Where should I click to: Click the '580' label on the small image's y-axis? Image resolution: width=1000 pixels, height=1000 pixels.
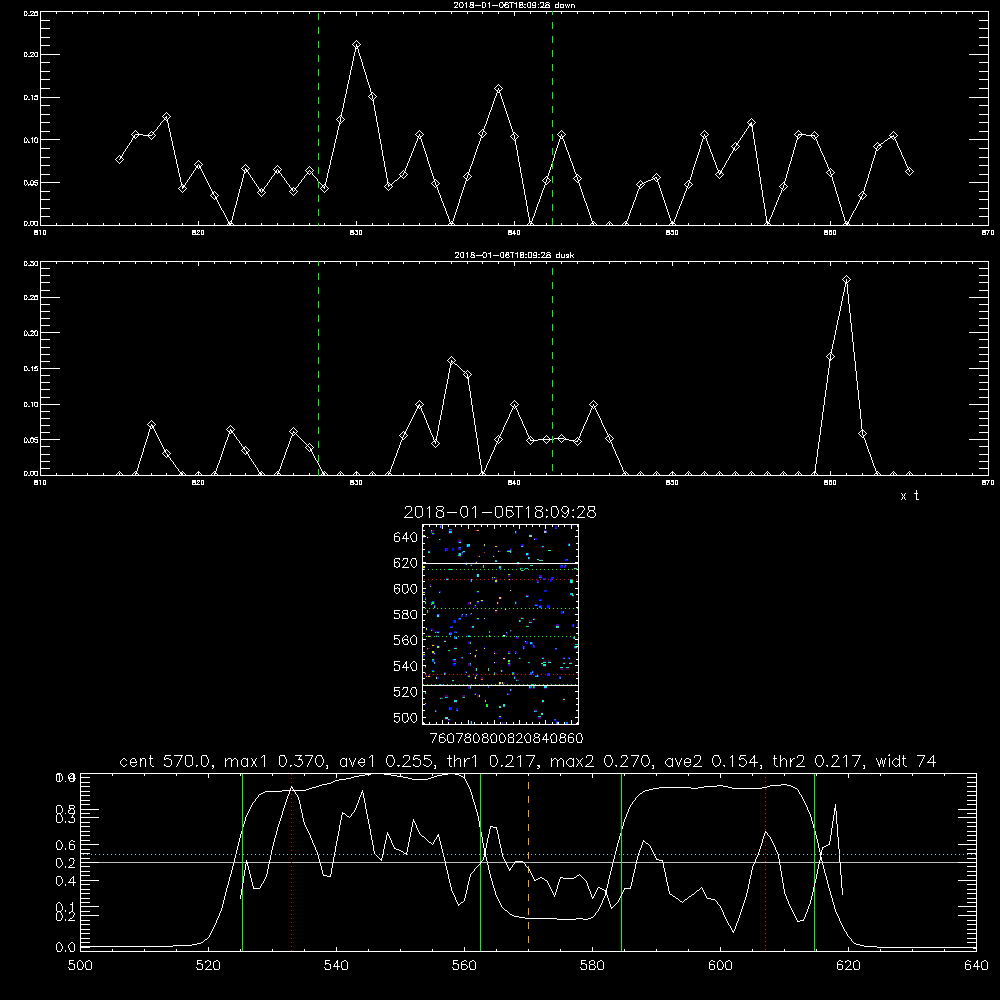click(x=406, y=615)
